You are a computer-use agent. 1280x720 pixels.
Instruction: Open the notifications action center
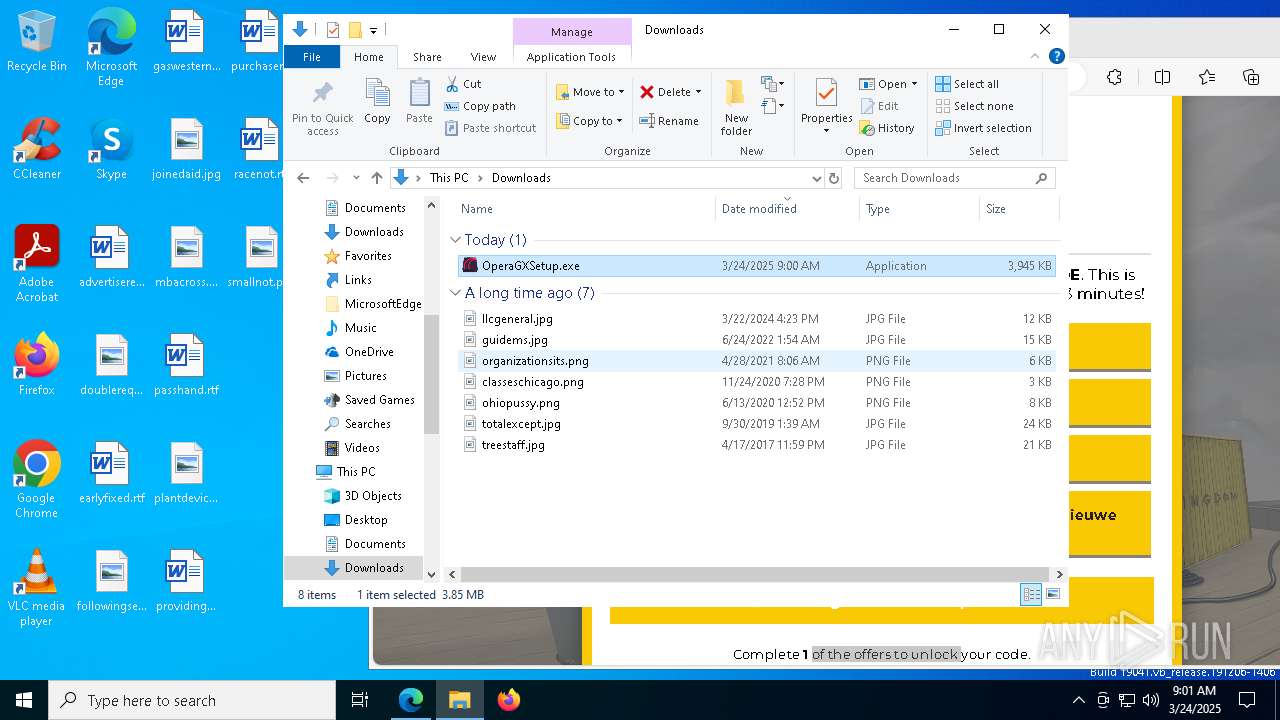1247,700
